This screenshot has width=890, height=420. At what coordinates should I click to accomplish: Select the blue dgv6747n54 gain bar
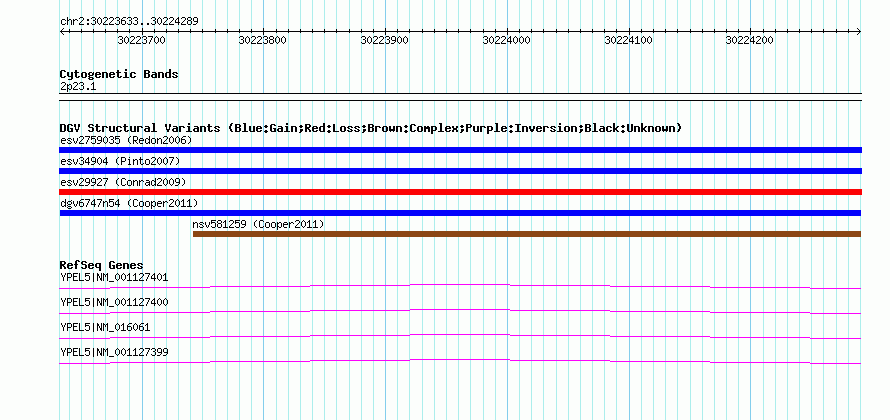(460, 213)
